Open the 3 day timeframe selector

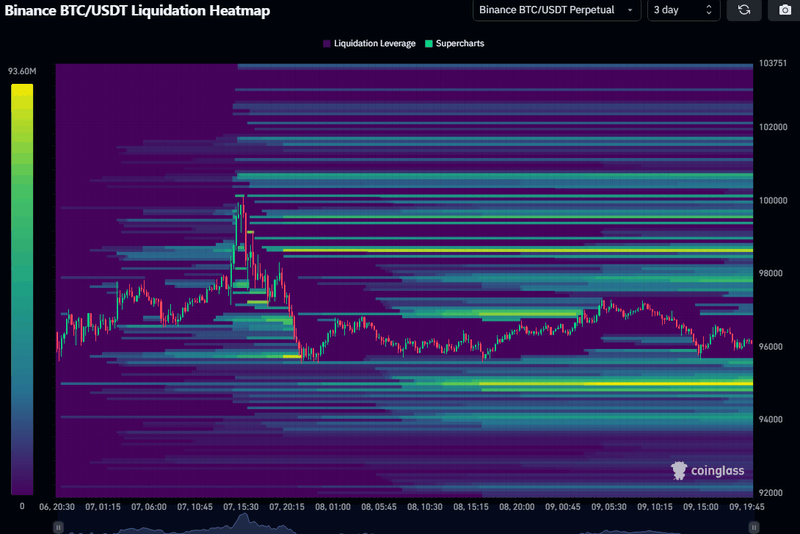click(x=684, y=10)
